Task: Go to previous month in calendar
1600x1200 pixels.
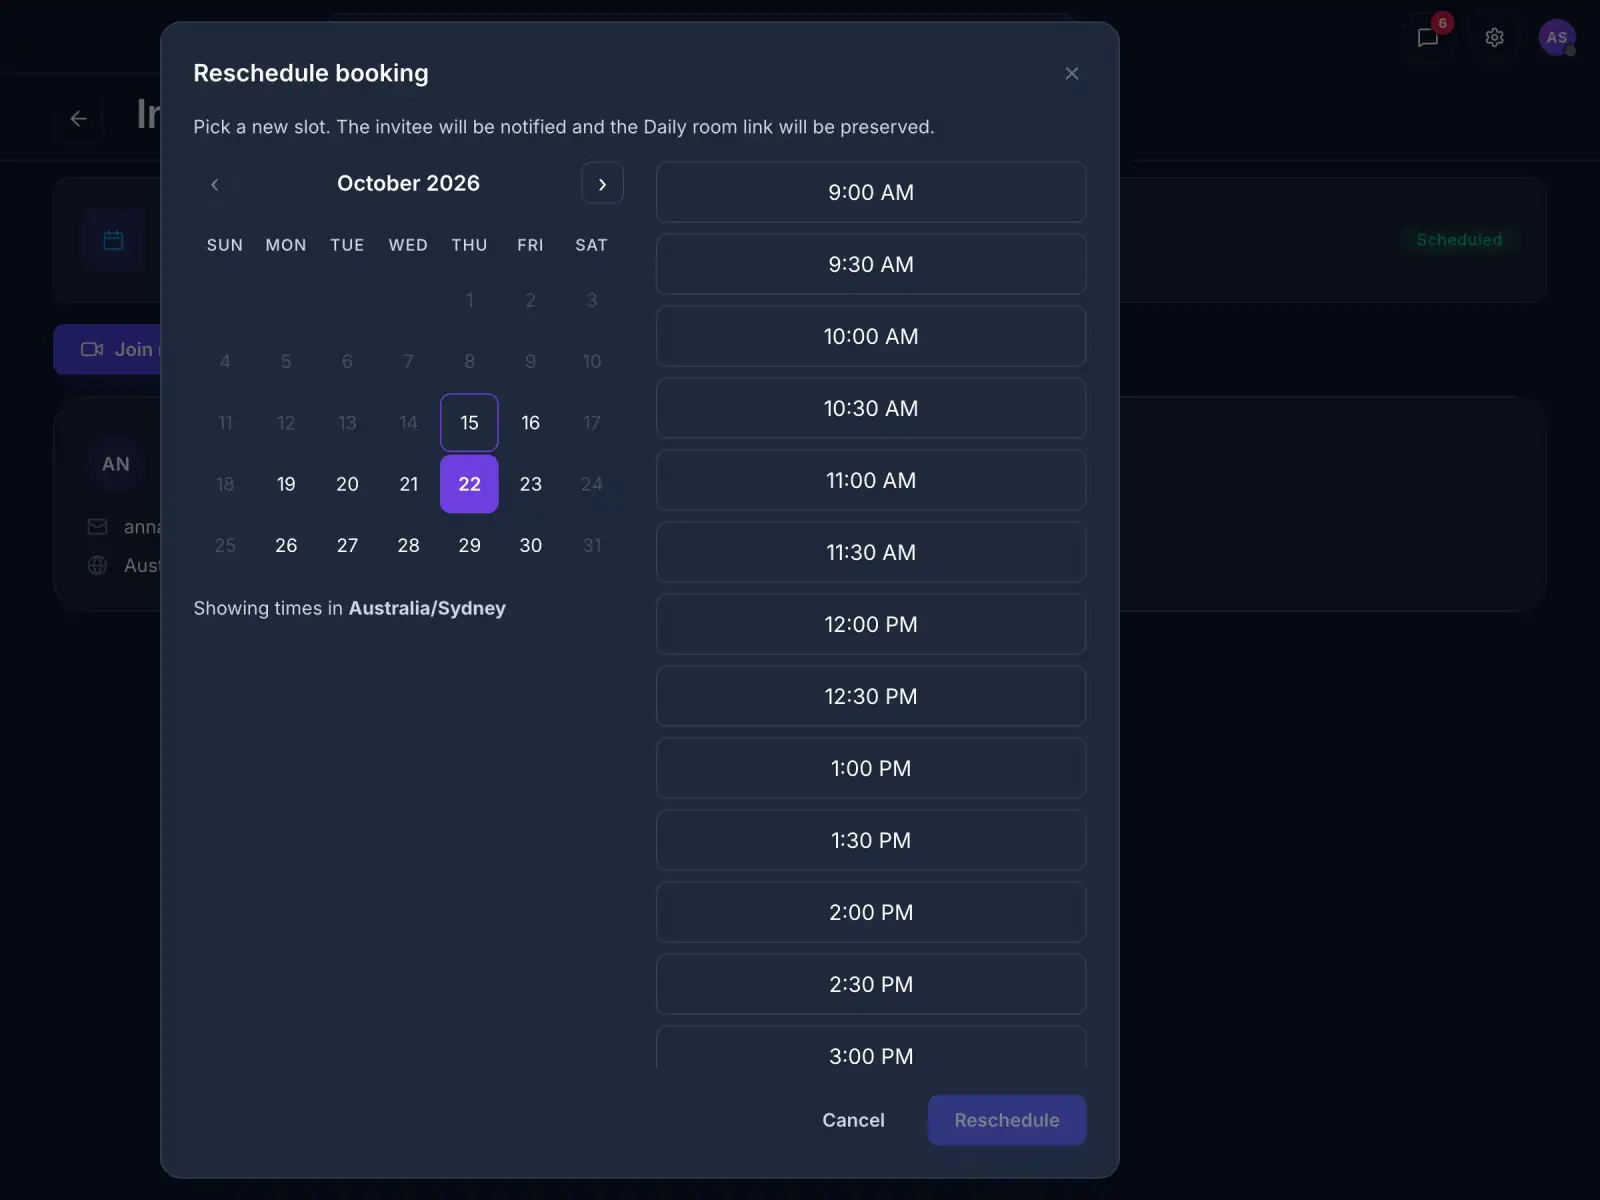Action: [214, 184]
